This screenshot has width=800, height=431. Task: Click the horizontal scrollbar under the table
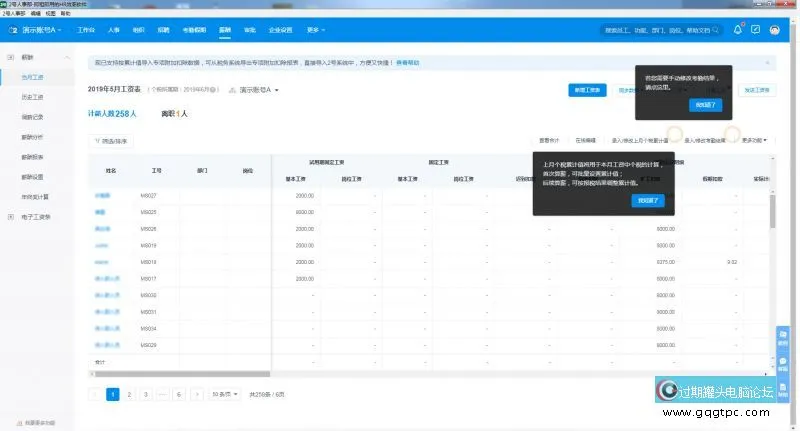(400, 375)
